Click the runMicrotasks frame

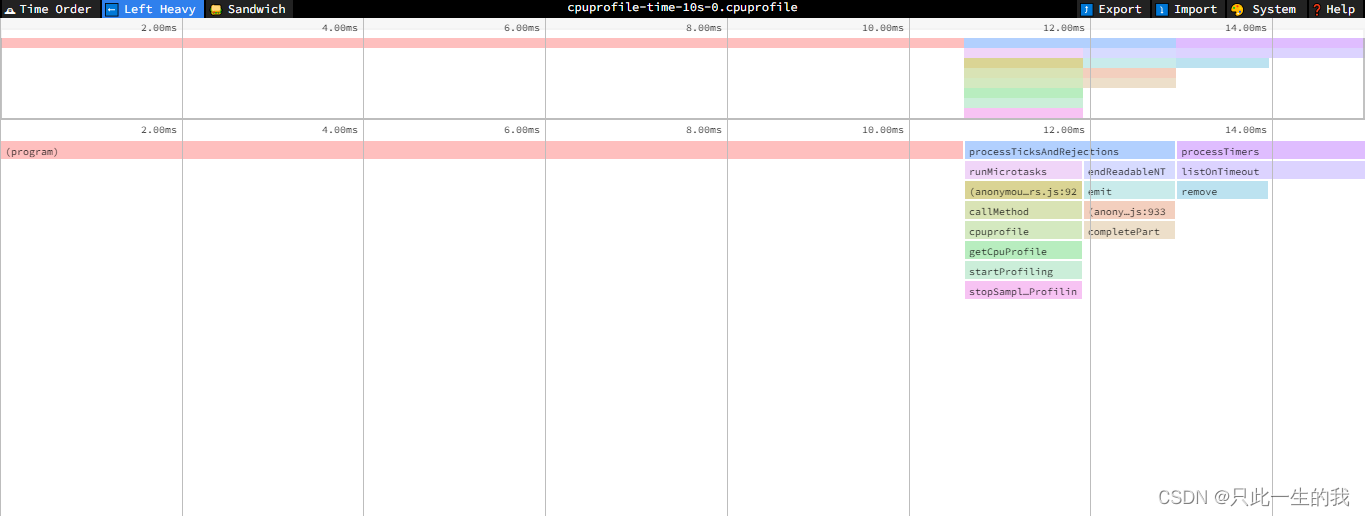1023,171
